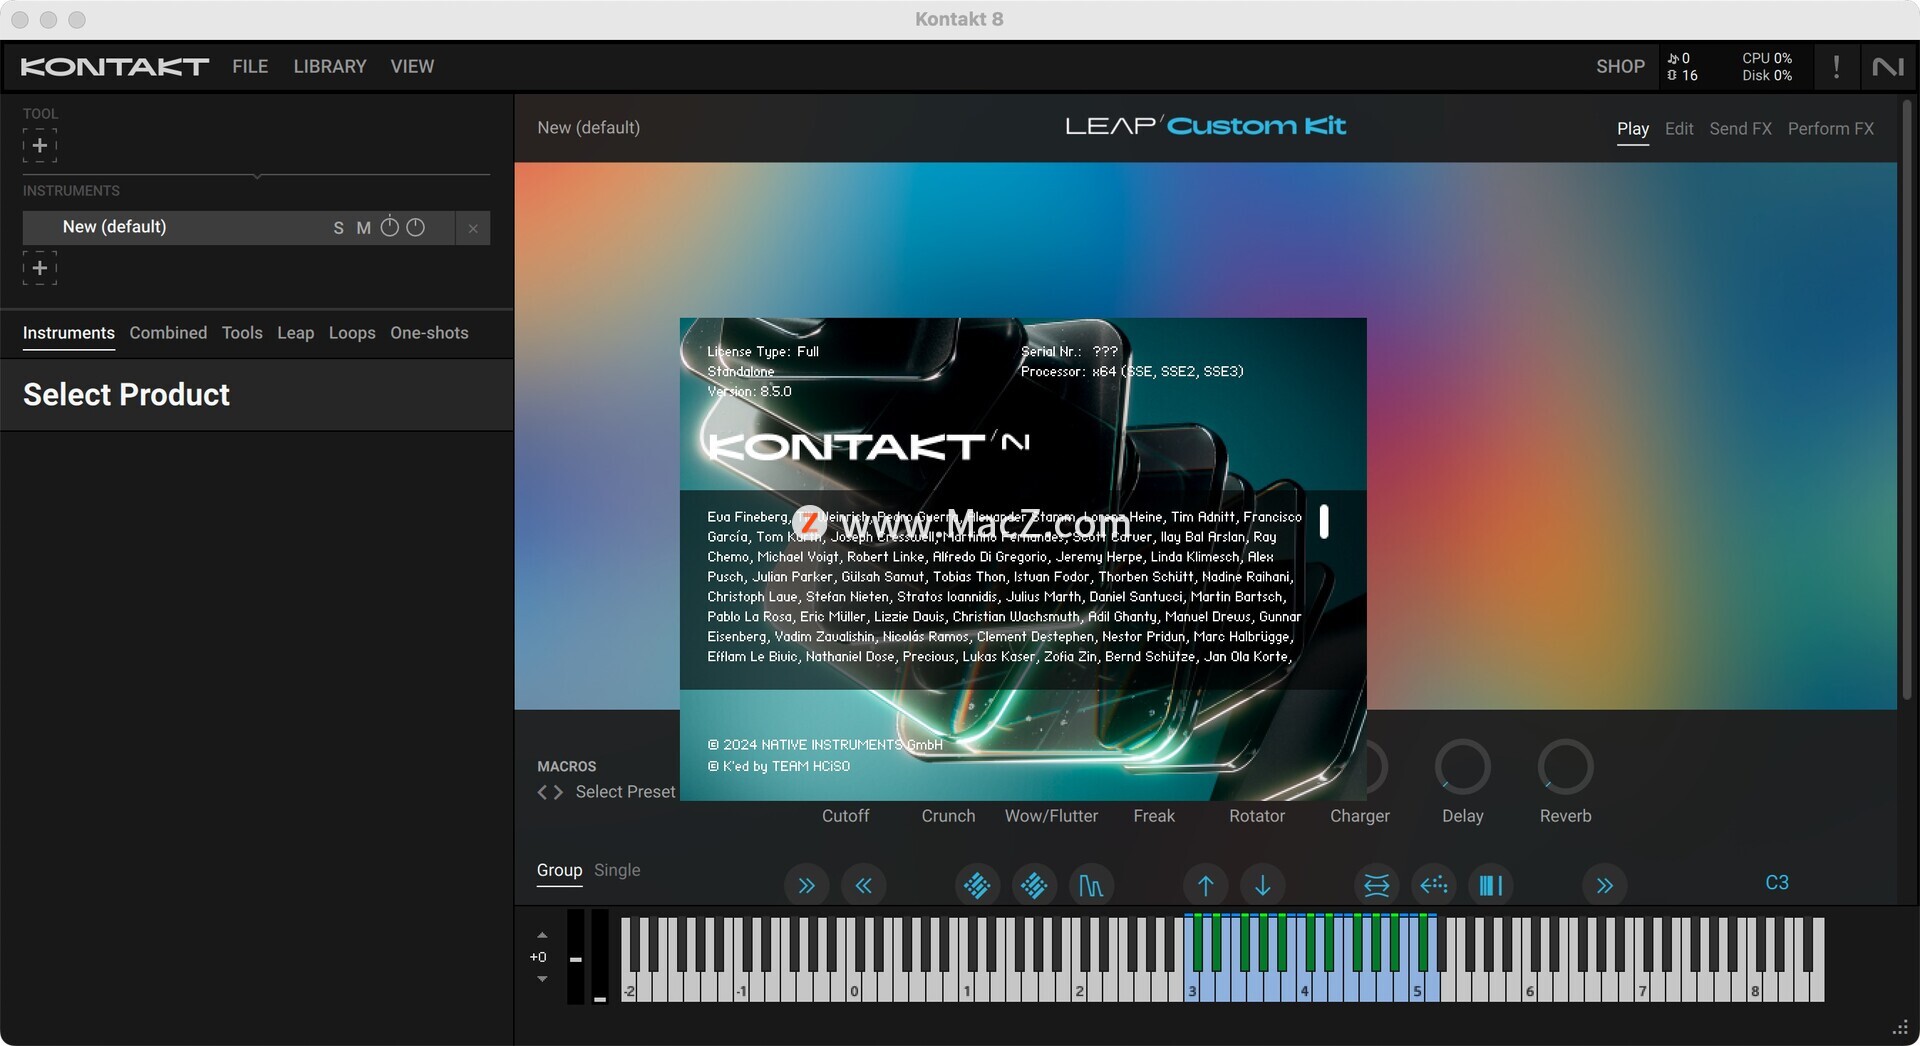This screenshot has width=1920, height=1046.
Task: Click the second round knob in the New (default) row
Action: point(415,227)
